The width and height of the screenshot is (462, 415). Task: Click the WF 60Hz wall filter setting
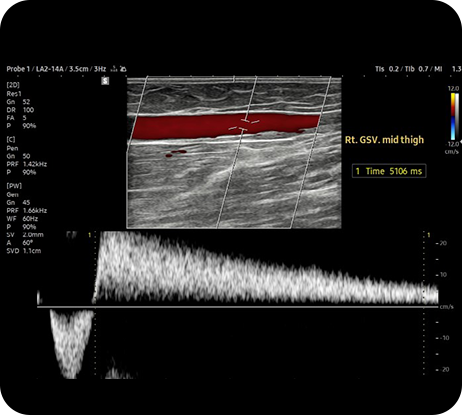(x=22, y=219)
